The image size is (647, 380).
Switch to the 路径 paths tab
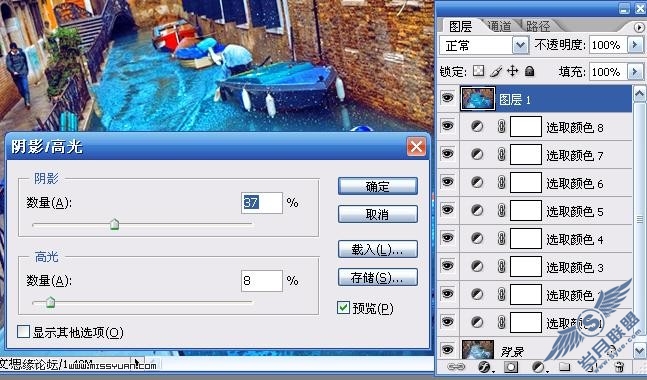(538, 26)
